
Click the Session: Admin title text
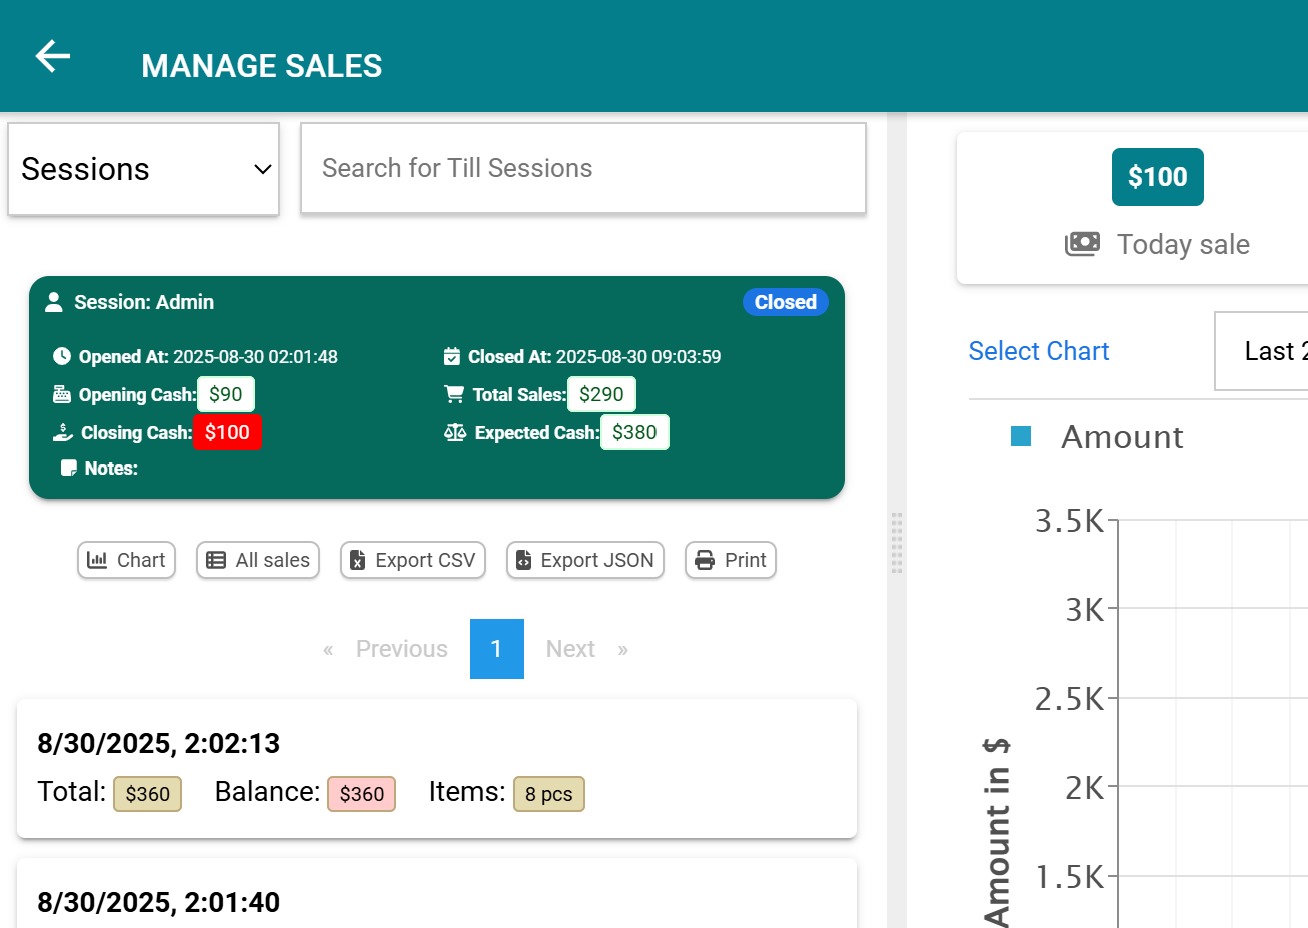[x=144, y=302]
